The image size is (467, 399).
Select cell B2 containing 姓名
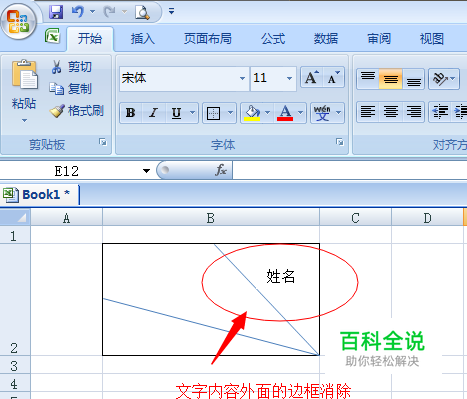pos(211,299)
